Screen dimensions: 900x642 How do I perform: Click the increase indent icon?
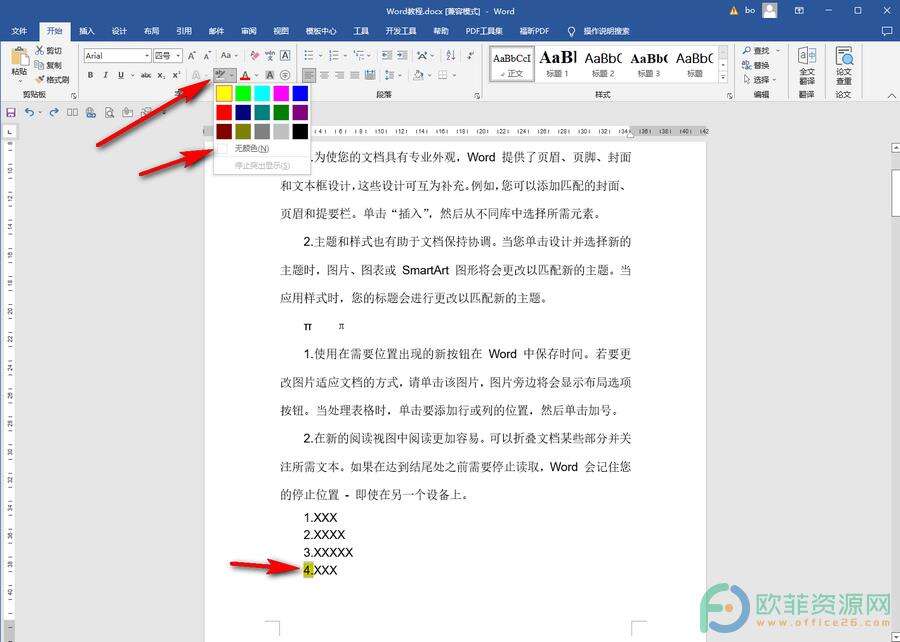click(402, 56)
